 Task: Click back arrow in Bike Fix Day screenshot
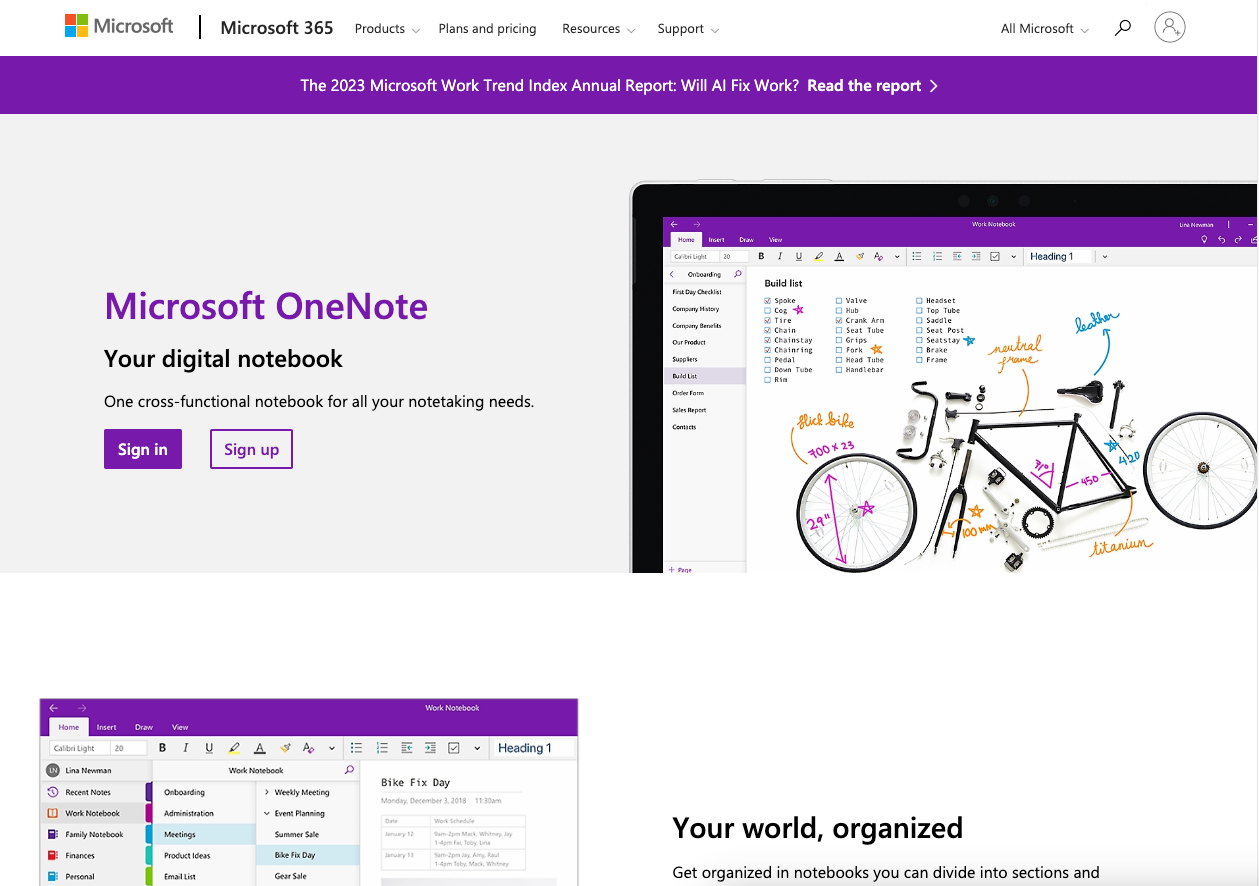[x=54, y=708]
